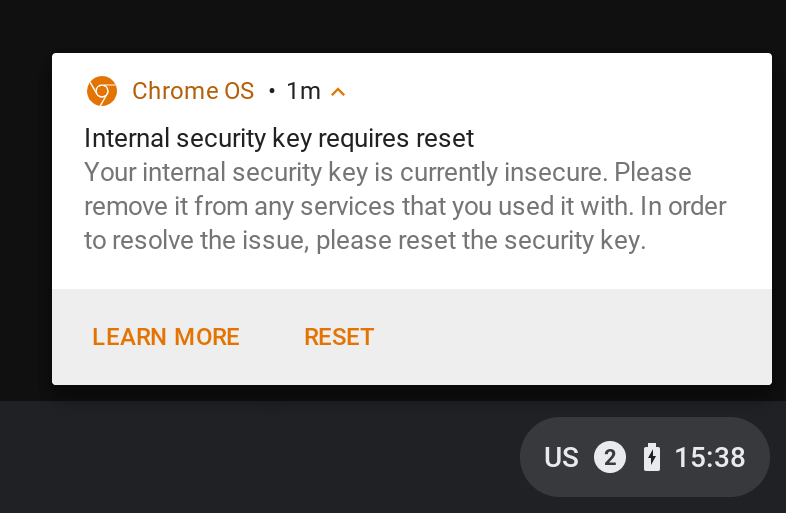The width and height of the screenshot is (786, 513).
Task: Click the "Internal security key requires reset" title
Action: click(279, 138)
